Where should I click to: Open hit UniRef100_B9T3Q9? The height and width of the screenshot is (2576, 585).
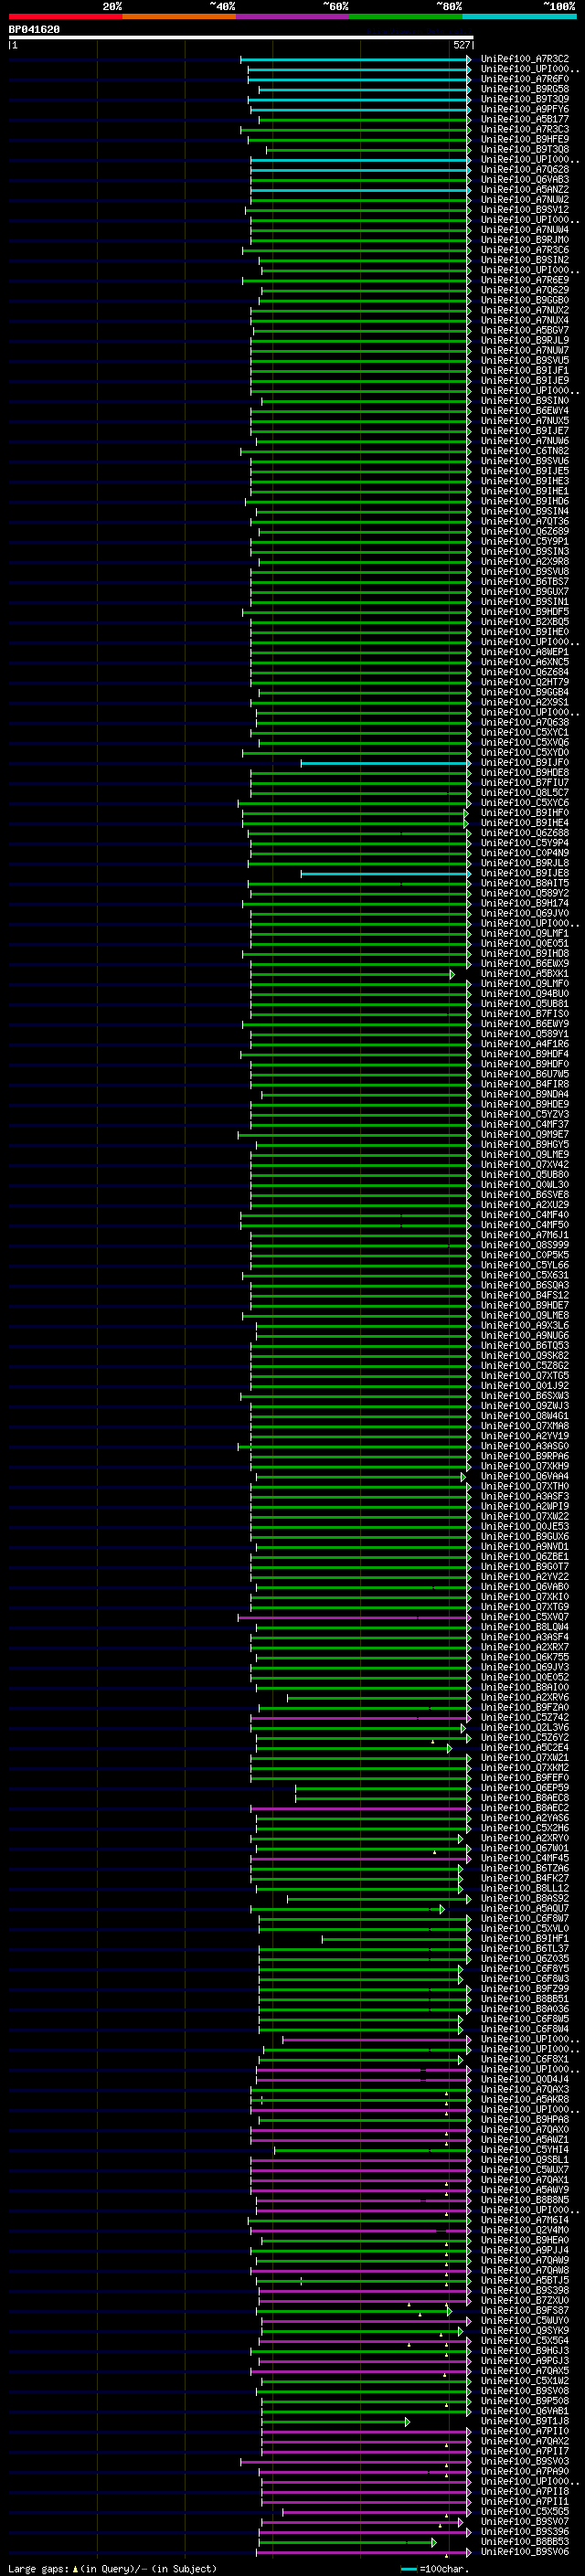pos(525,99)
